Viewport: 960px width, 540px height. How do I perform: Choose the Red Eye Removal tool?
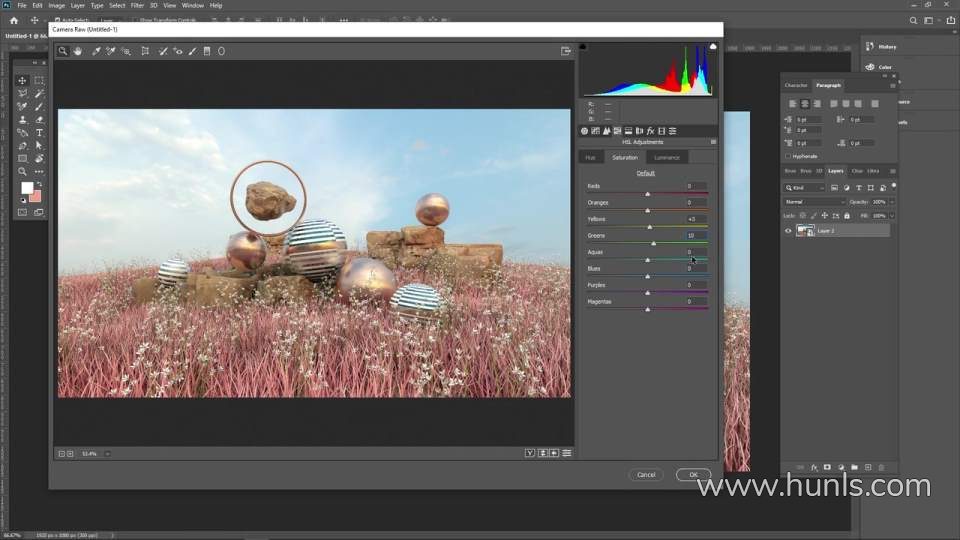click(x=178, y=51)
